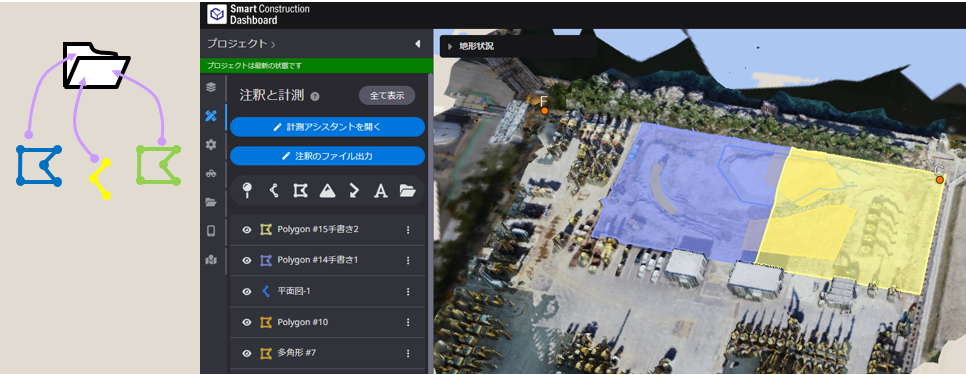This screenshot has width=966, height=375.
Task: Open the settings gear in sidebar
Action: [x=211, y=145]
